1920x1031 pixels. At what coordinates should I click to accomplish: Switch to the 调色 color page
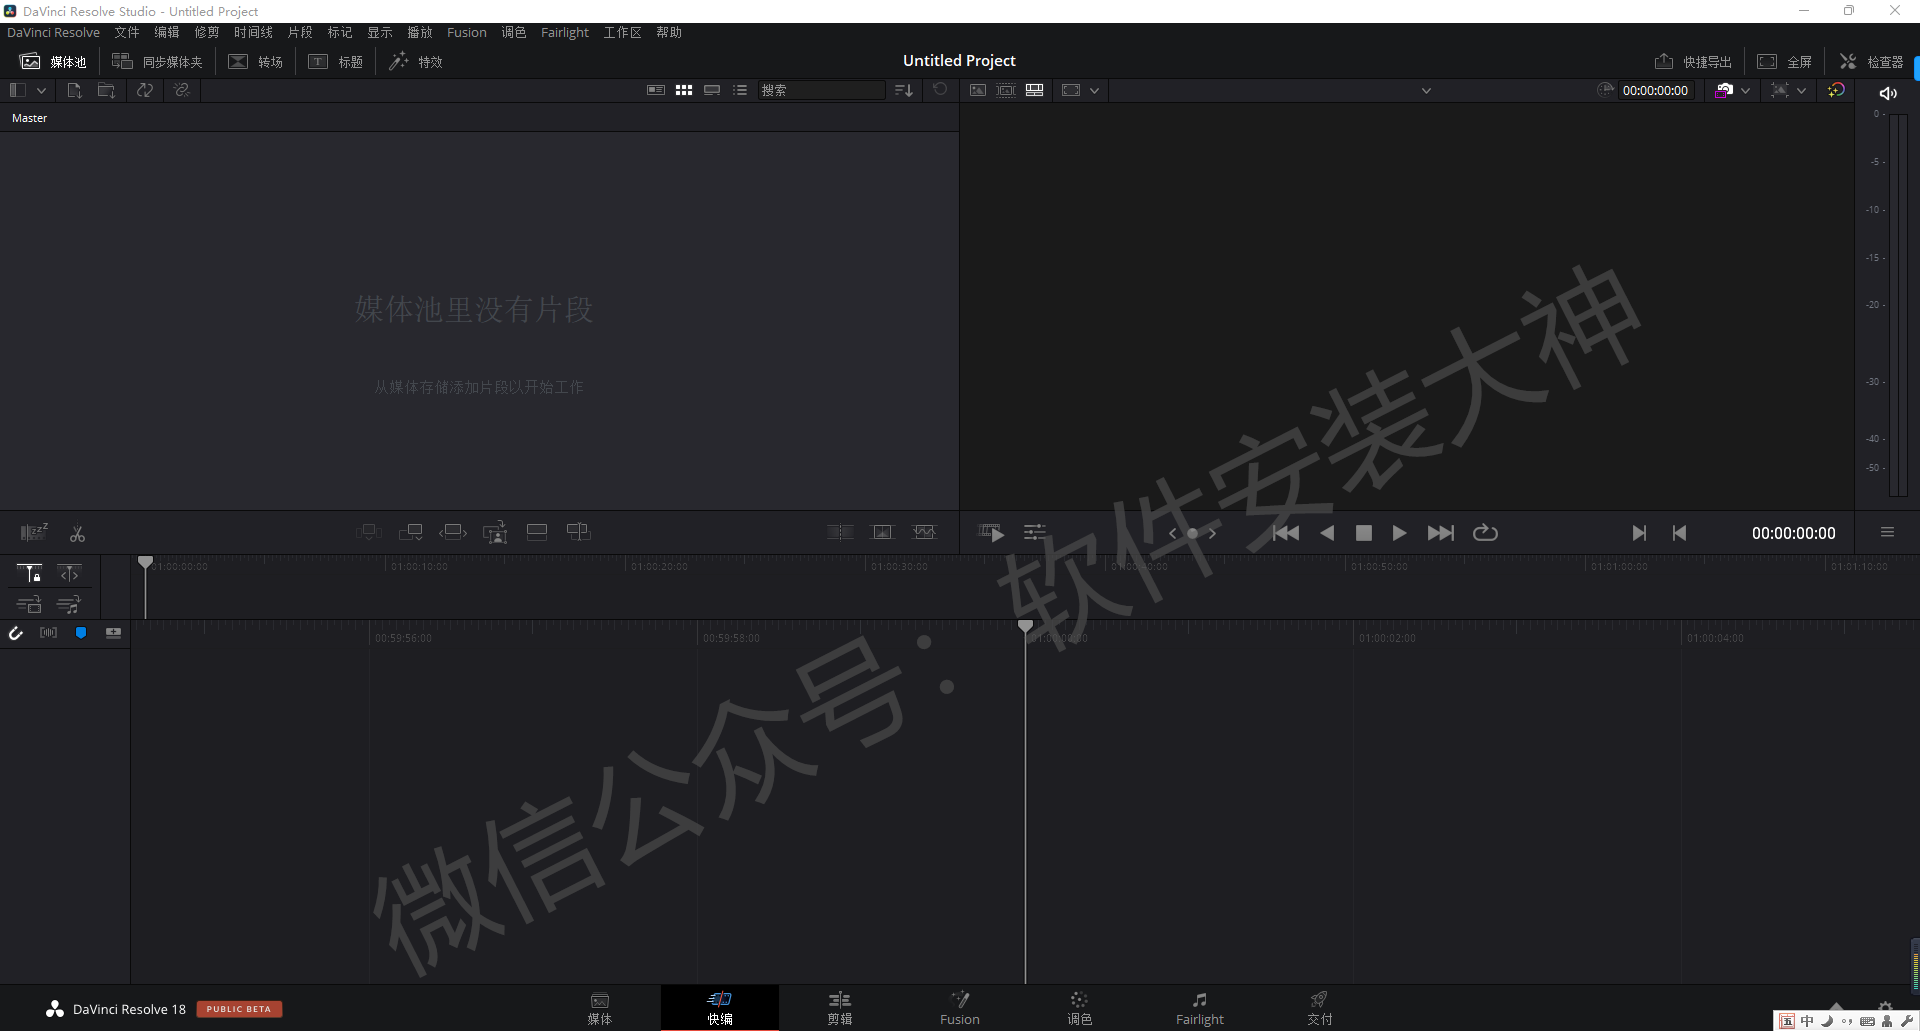[1079, 1008]
